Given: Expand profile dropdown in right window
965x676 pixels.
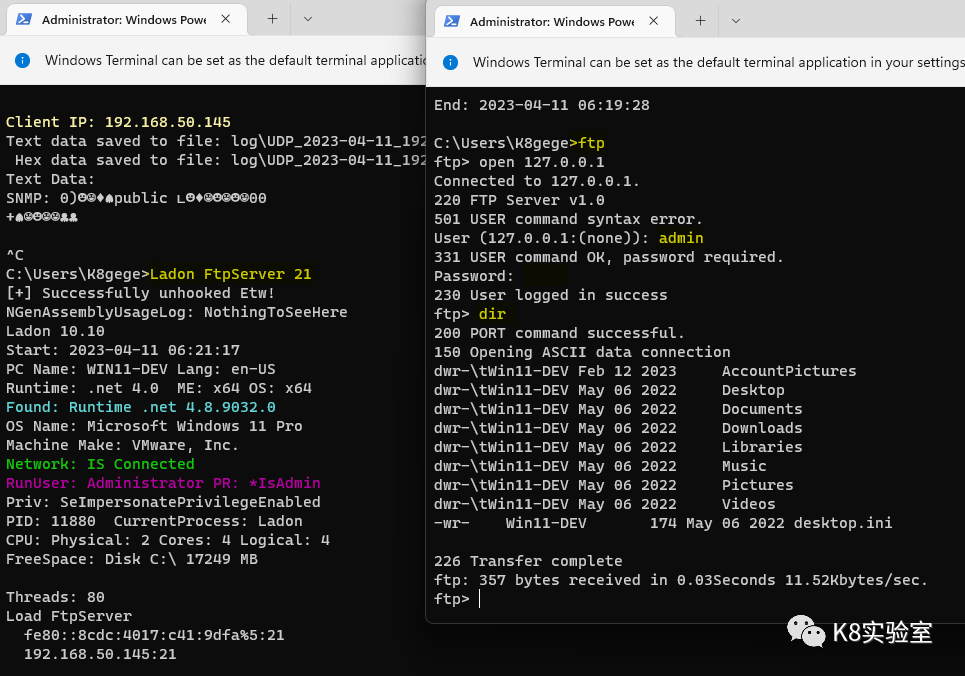Looking at the screenshot, I should coord(735,21).
